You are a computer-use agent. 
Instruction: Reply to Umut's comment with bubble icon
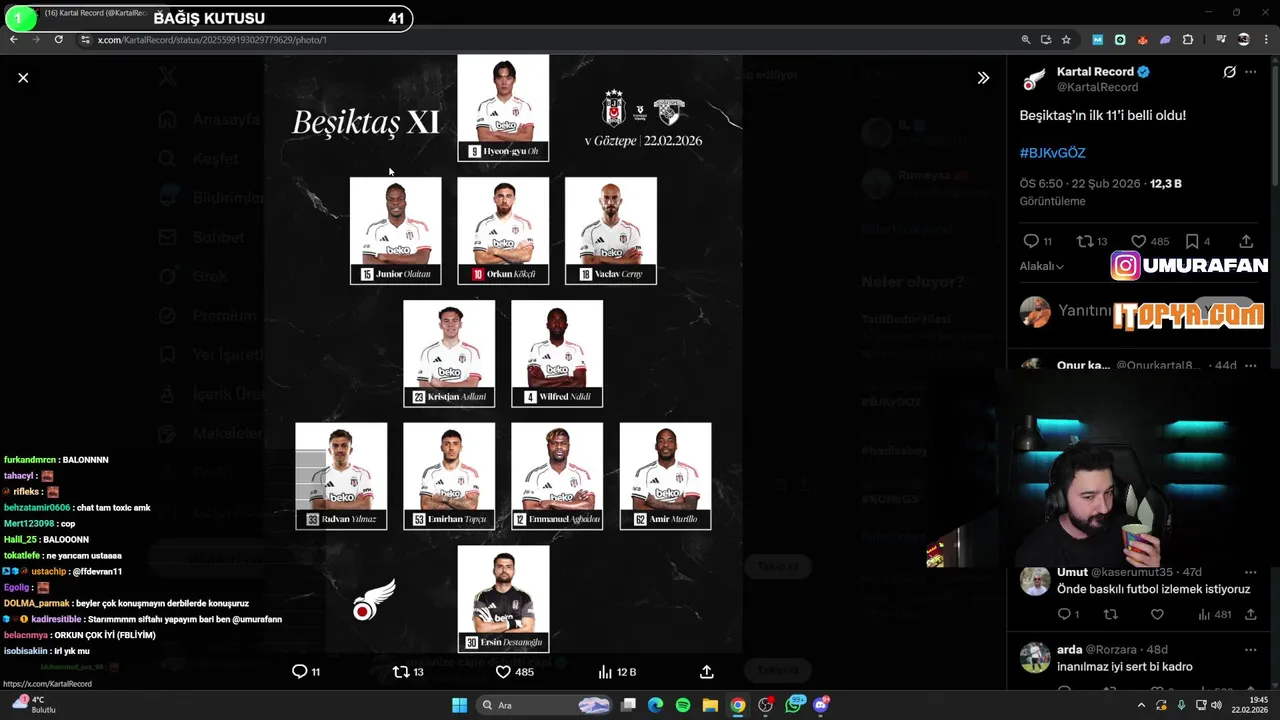coord(1064,614)
